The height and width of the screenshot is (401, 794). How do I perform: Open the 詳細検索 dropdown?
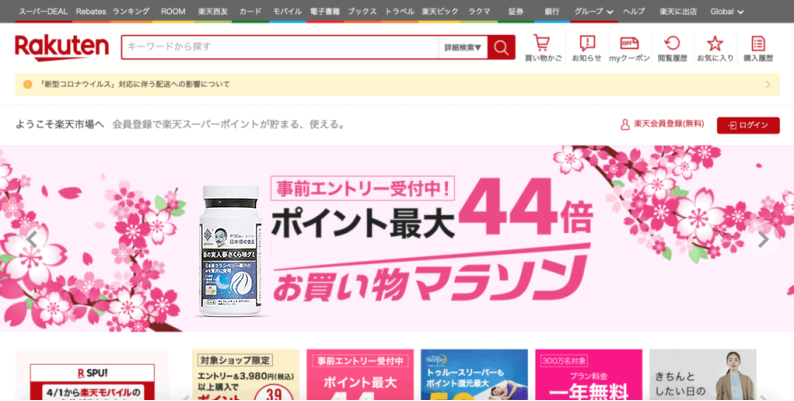463,48
